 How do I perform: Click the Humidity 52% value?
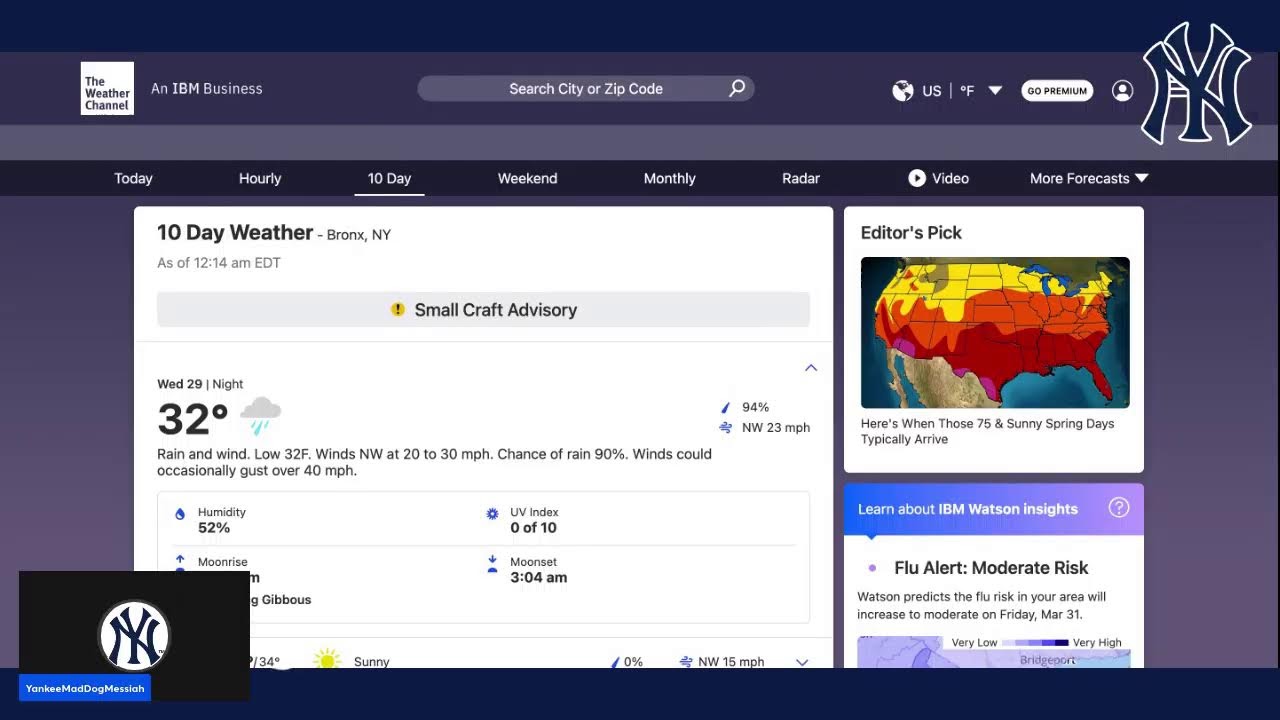[x=214, y=528]
